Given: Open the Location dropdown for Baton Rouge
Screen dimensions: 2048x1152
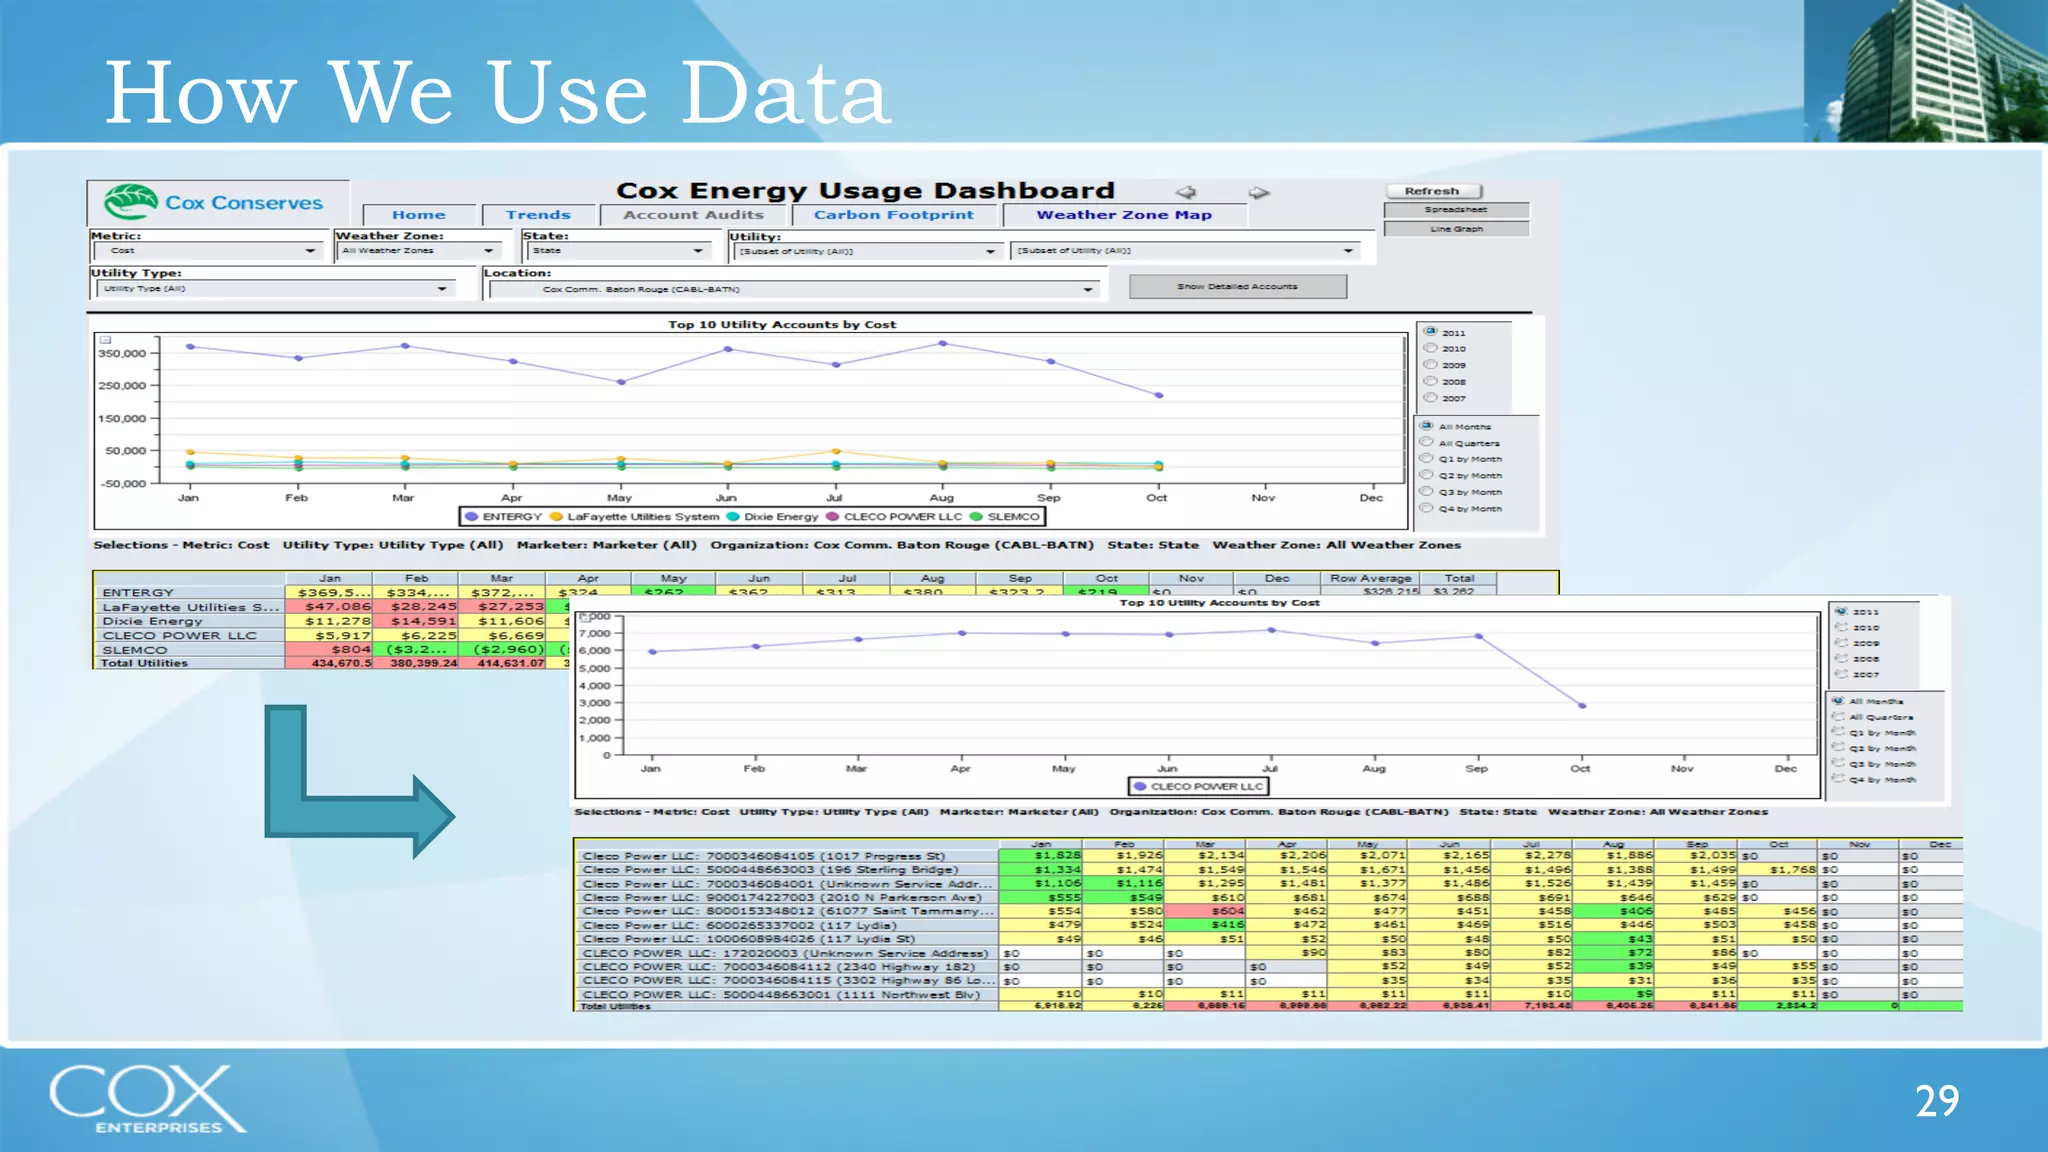Looking at the screenshot, I should (x=794, y=290).
